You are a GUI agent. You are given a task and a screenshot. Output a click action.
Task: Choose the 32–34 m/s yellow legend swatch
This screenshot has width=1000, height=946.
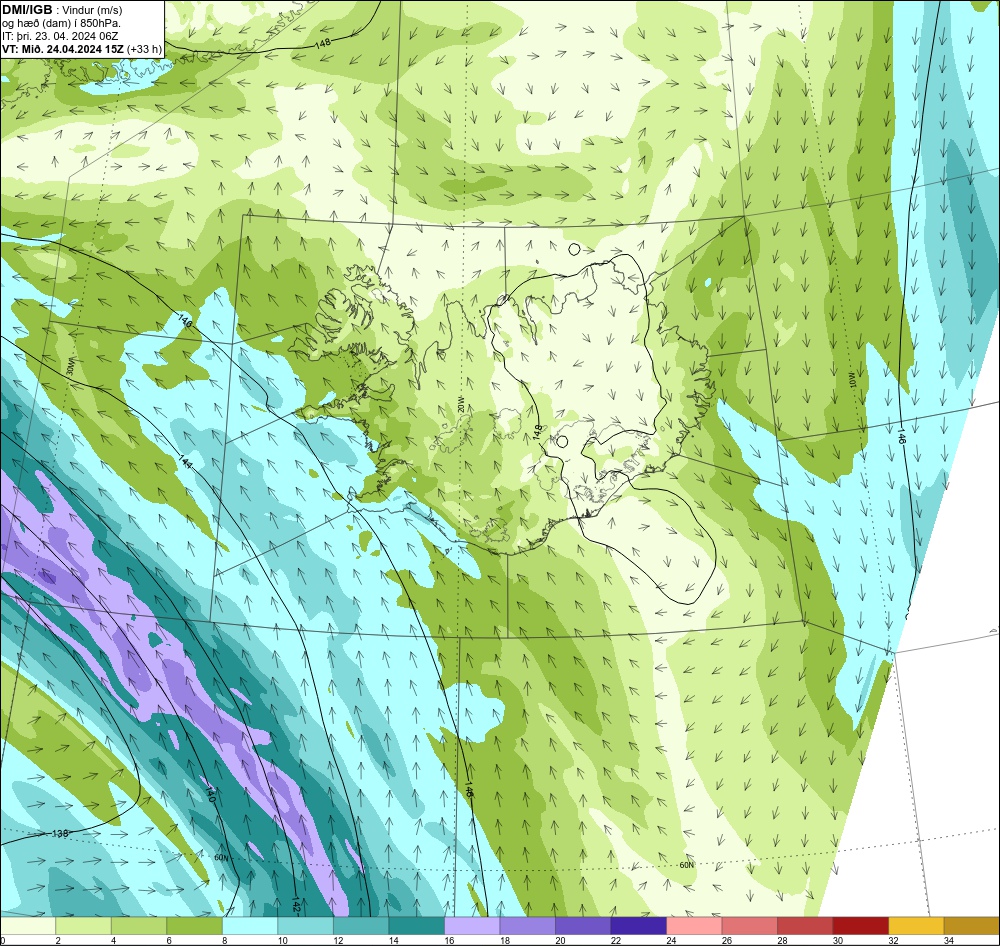click(916, 926)
